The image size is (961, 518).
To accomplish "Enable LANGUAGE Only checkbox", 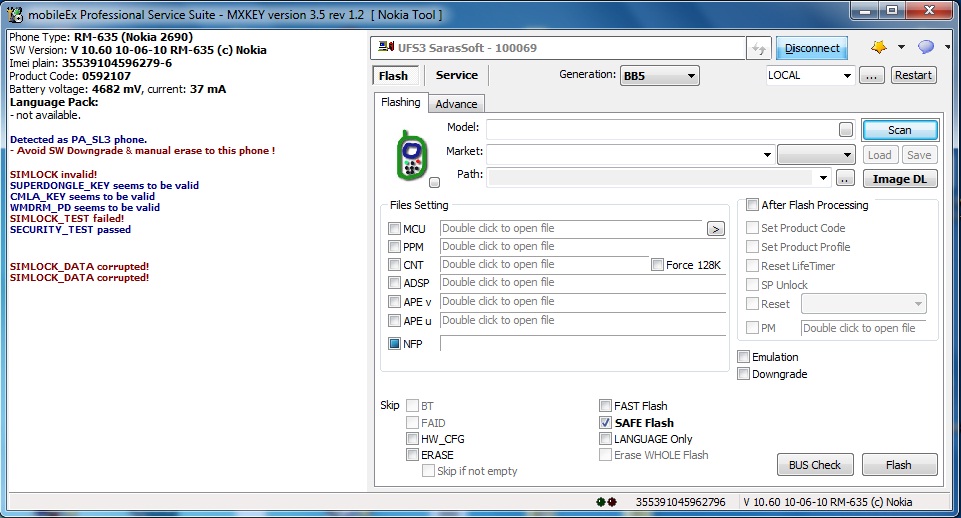I will pyautogui.click(x=606, y=439).
